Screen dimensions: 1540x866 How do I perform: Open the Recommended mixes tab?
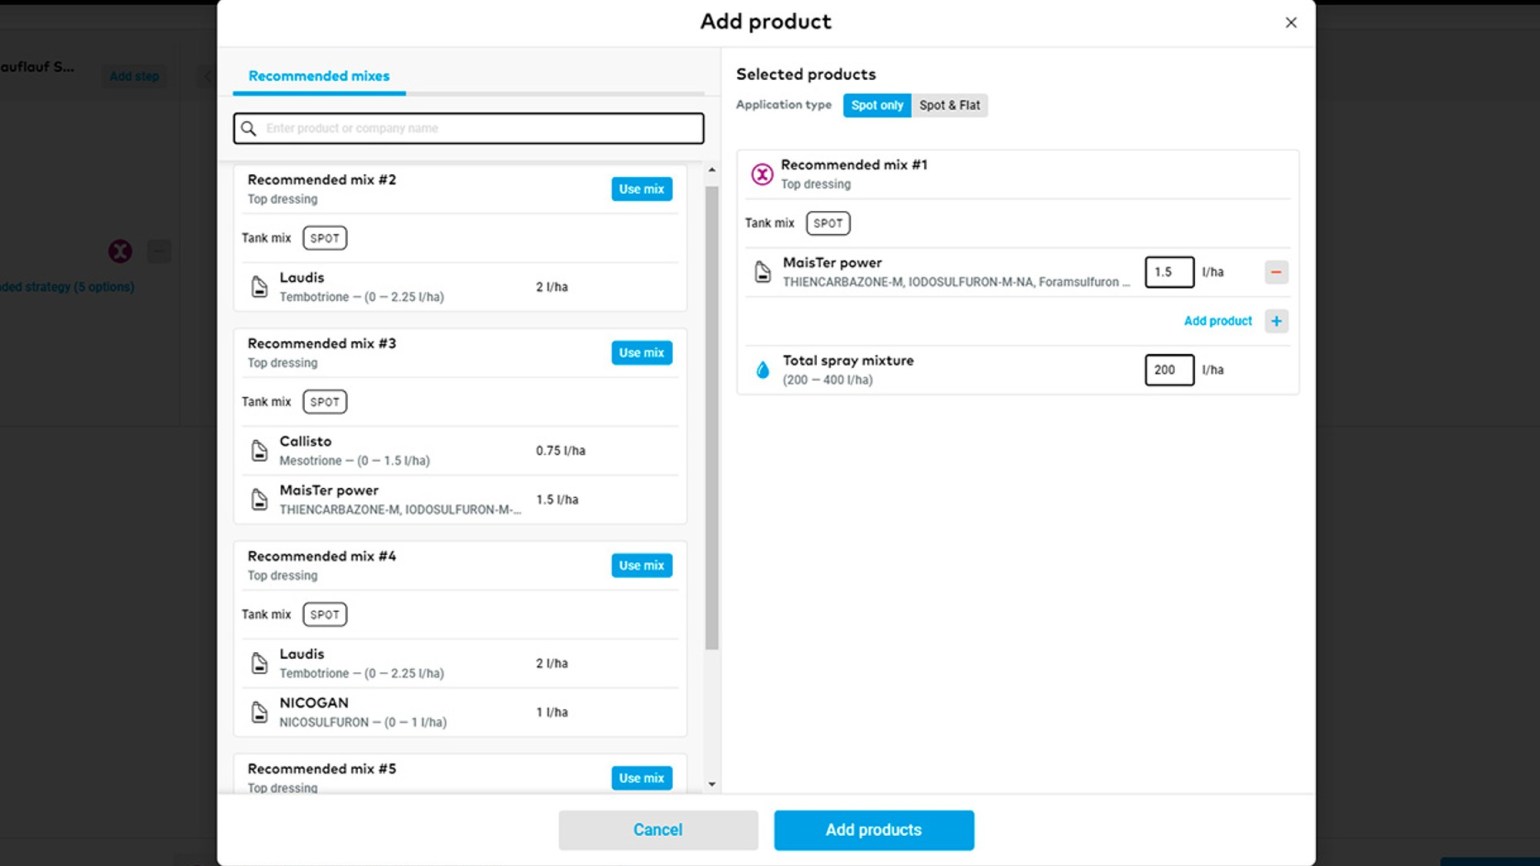click(x=319, y=76)
